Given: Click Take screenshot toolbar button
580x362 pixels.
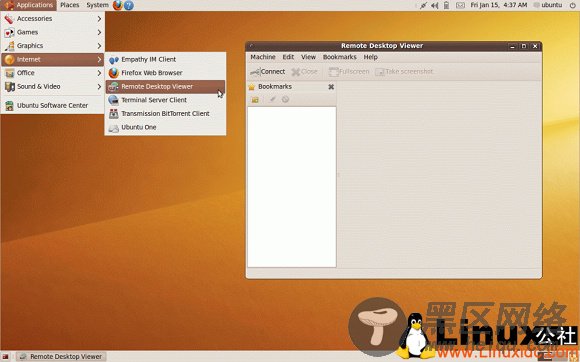Looking at the screenshot, I should (x=404, y=72).
